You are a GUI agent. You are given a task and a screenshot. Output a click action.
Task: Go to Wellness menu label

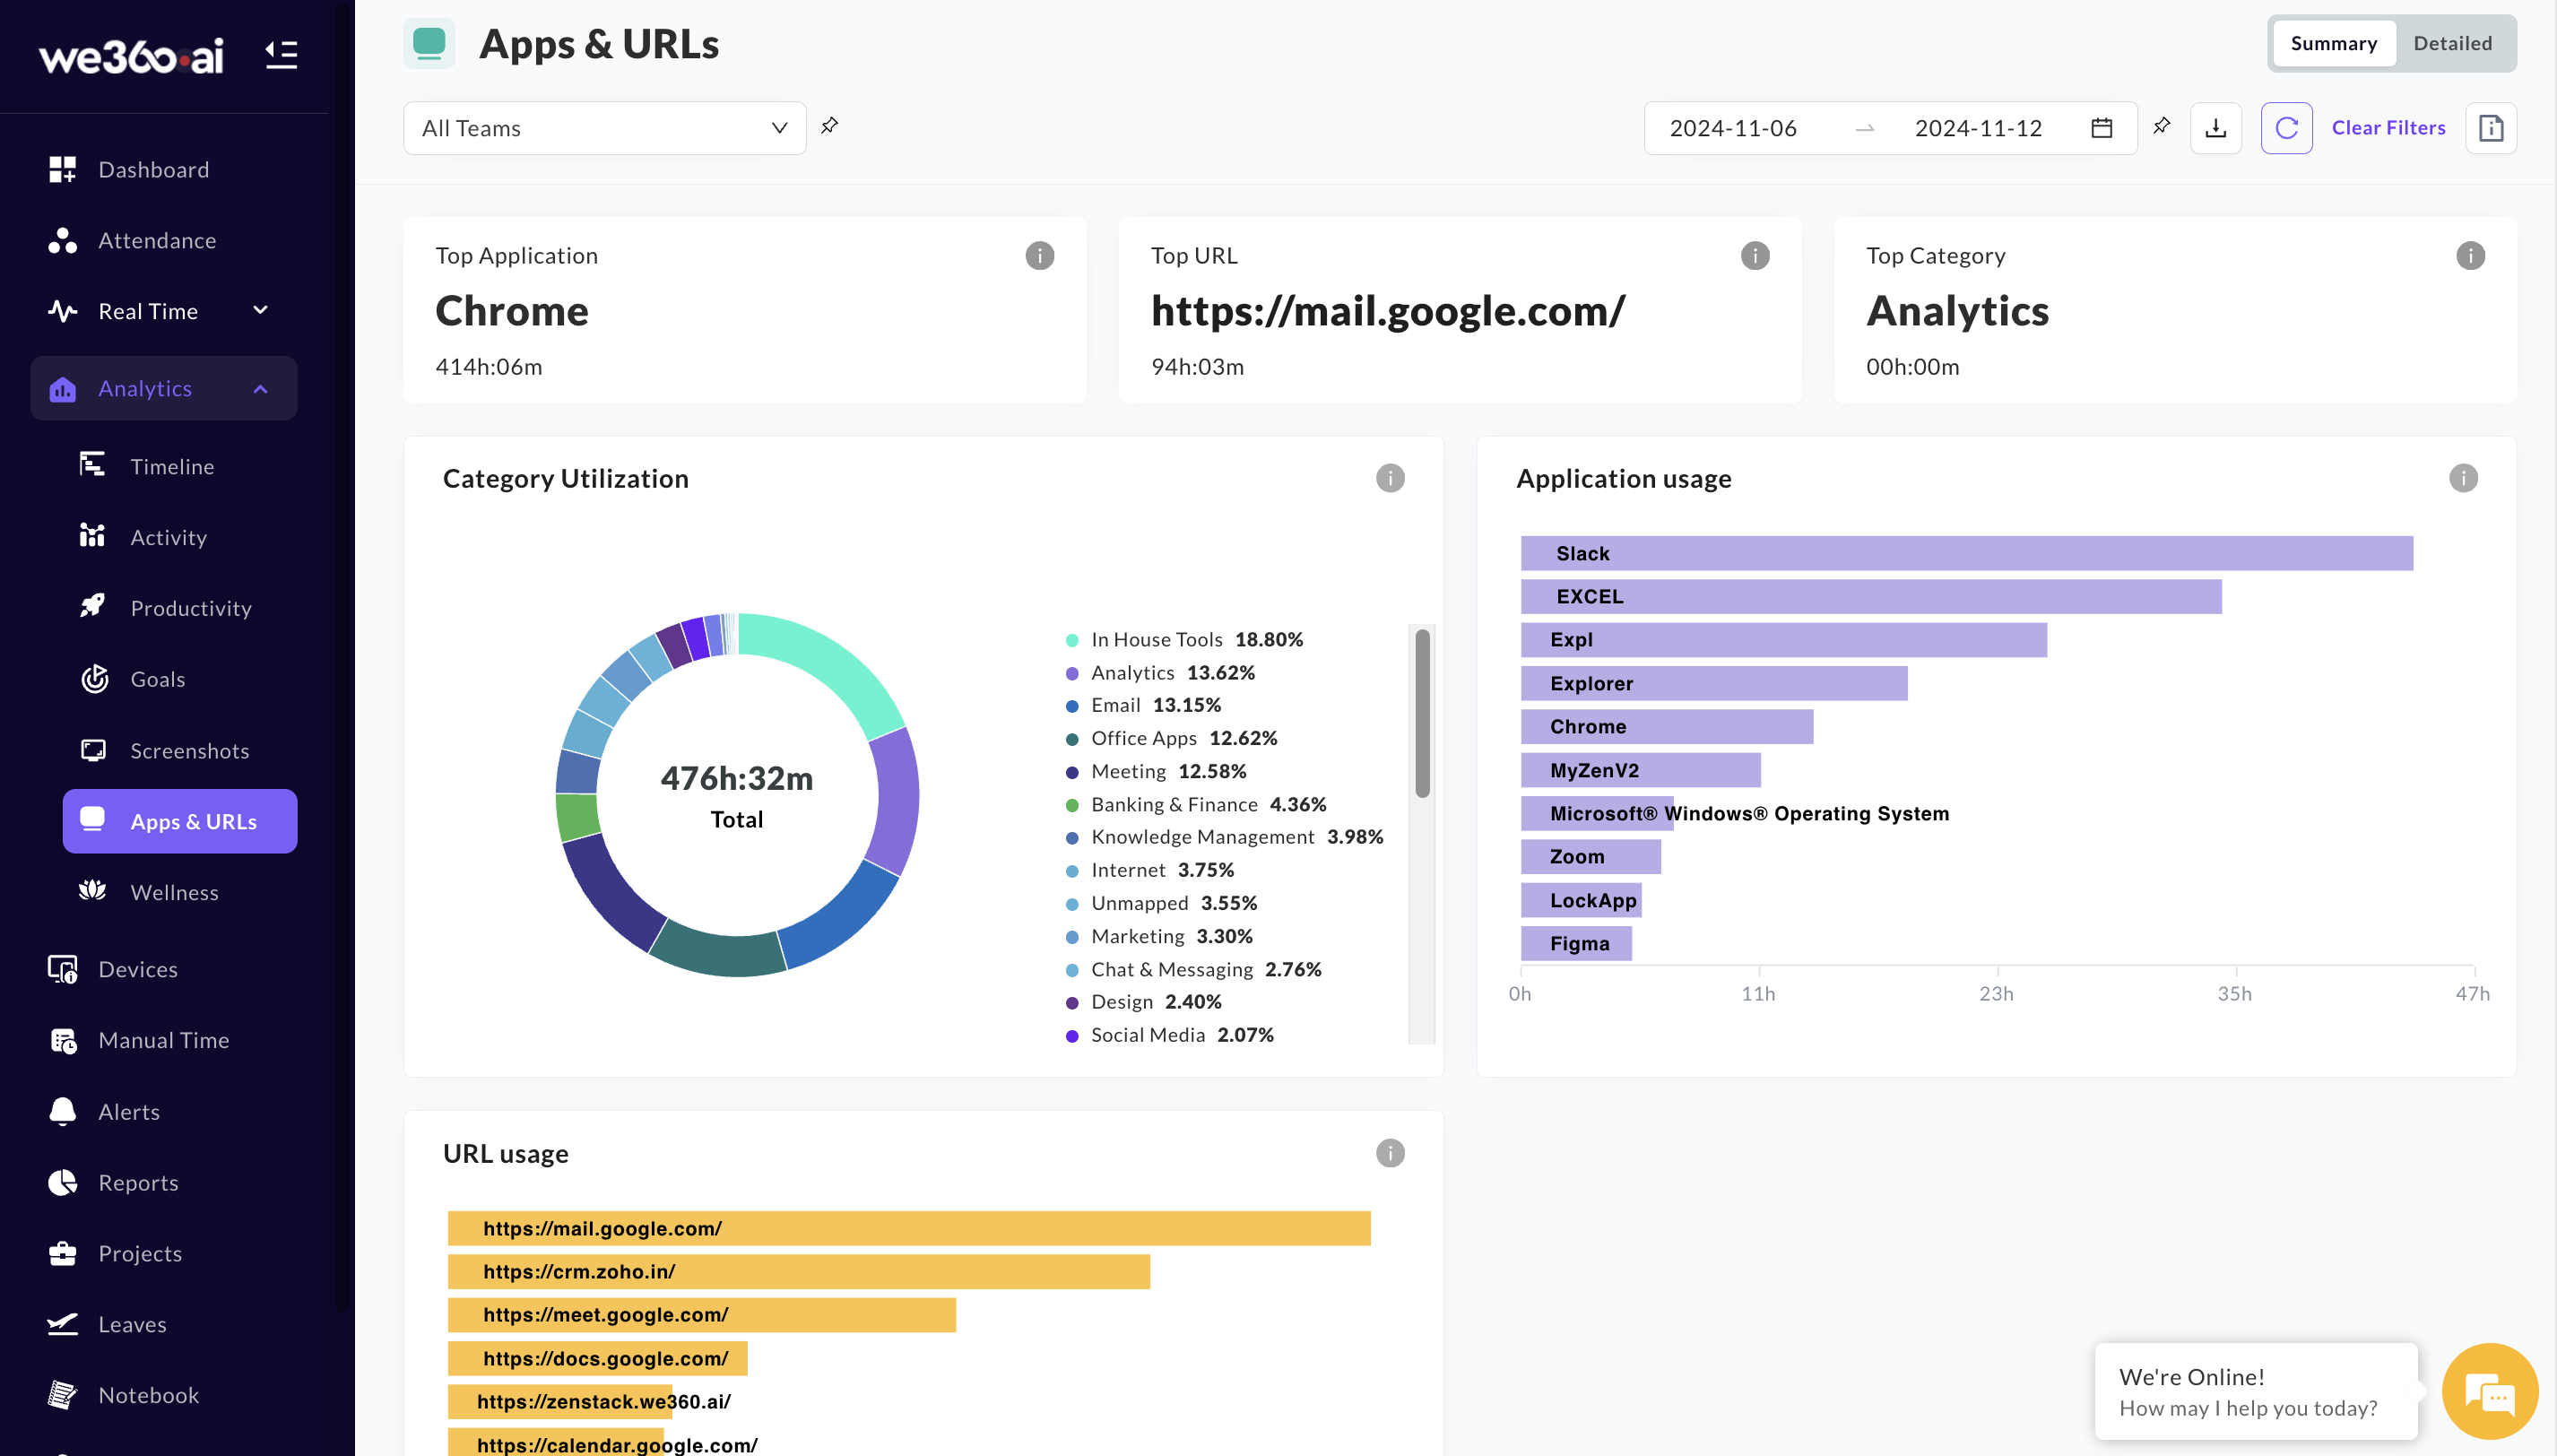[174, 892]
